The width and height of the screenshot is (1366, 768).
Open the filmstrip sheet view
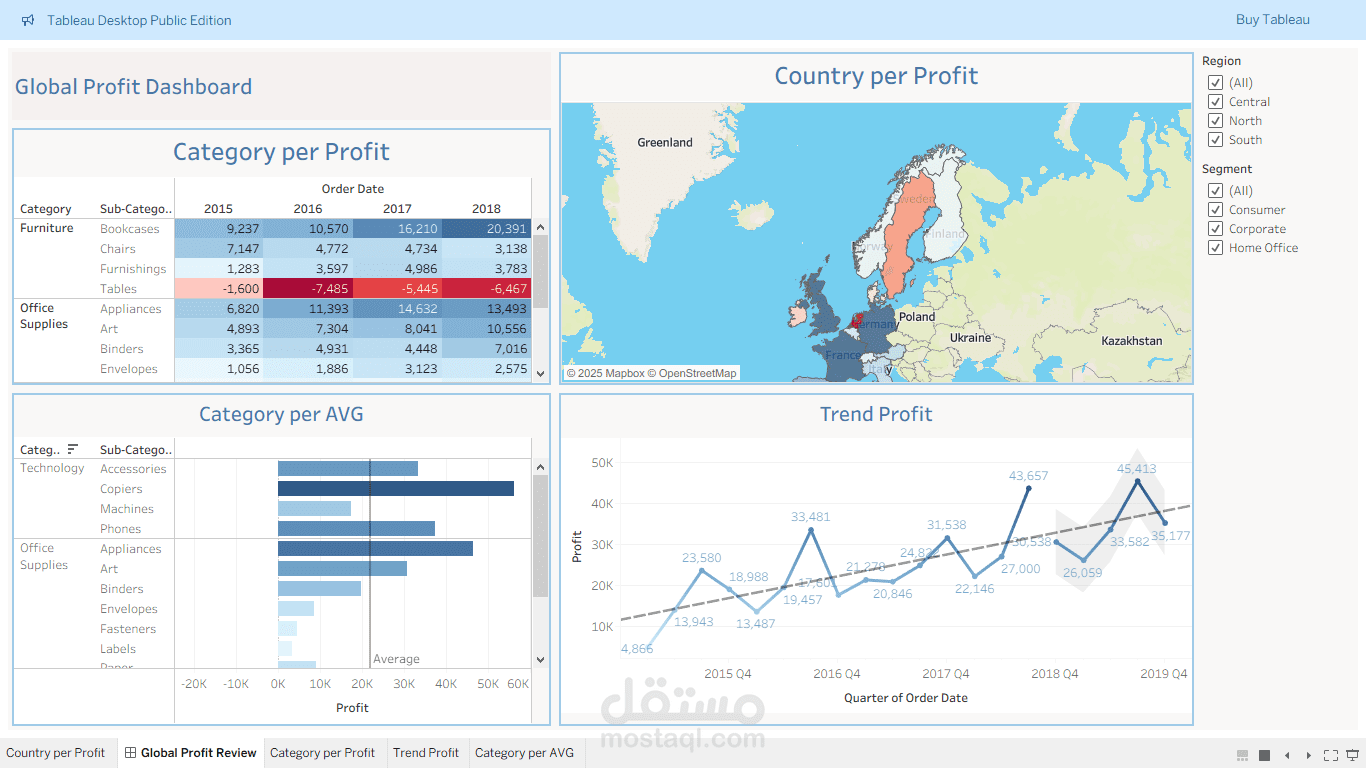pos(1243,755)
